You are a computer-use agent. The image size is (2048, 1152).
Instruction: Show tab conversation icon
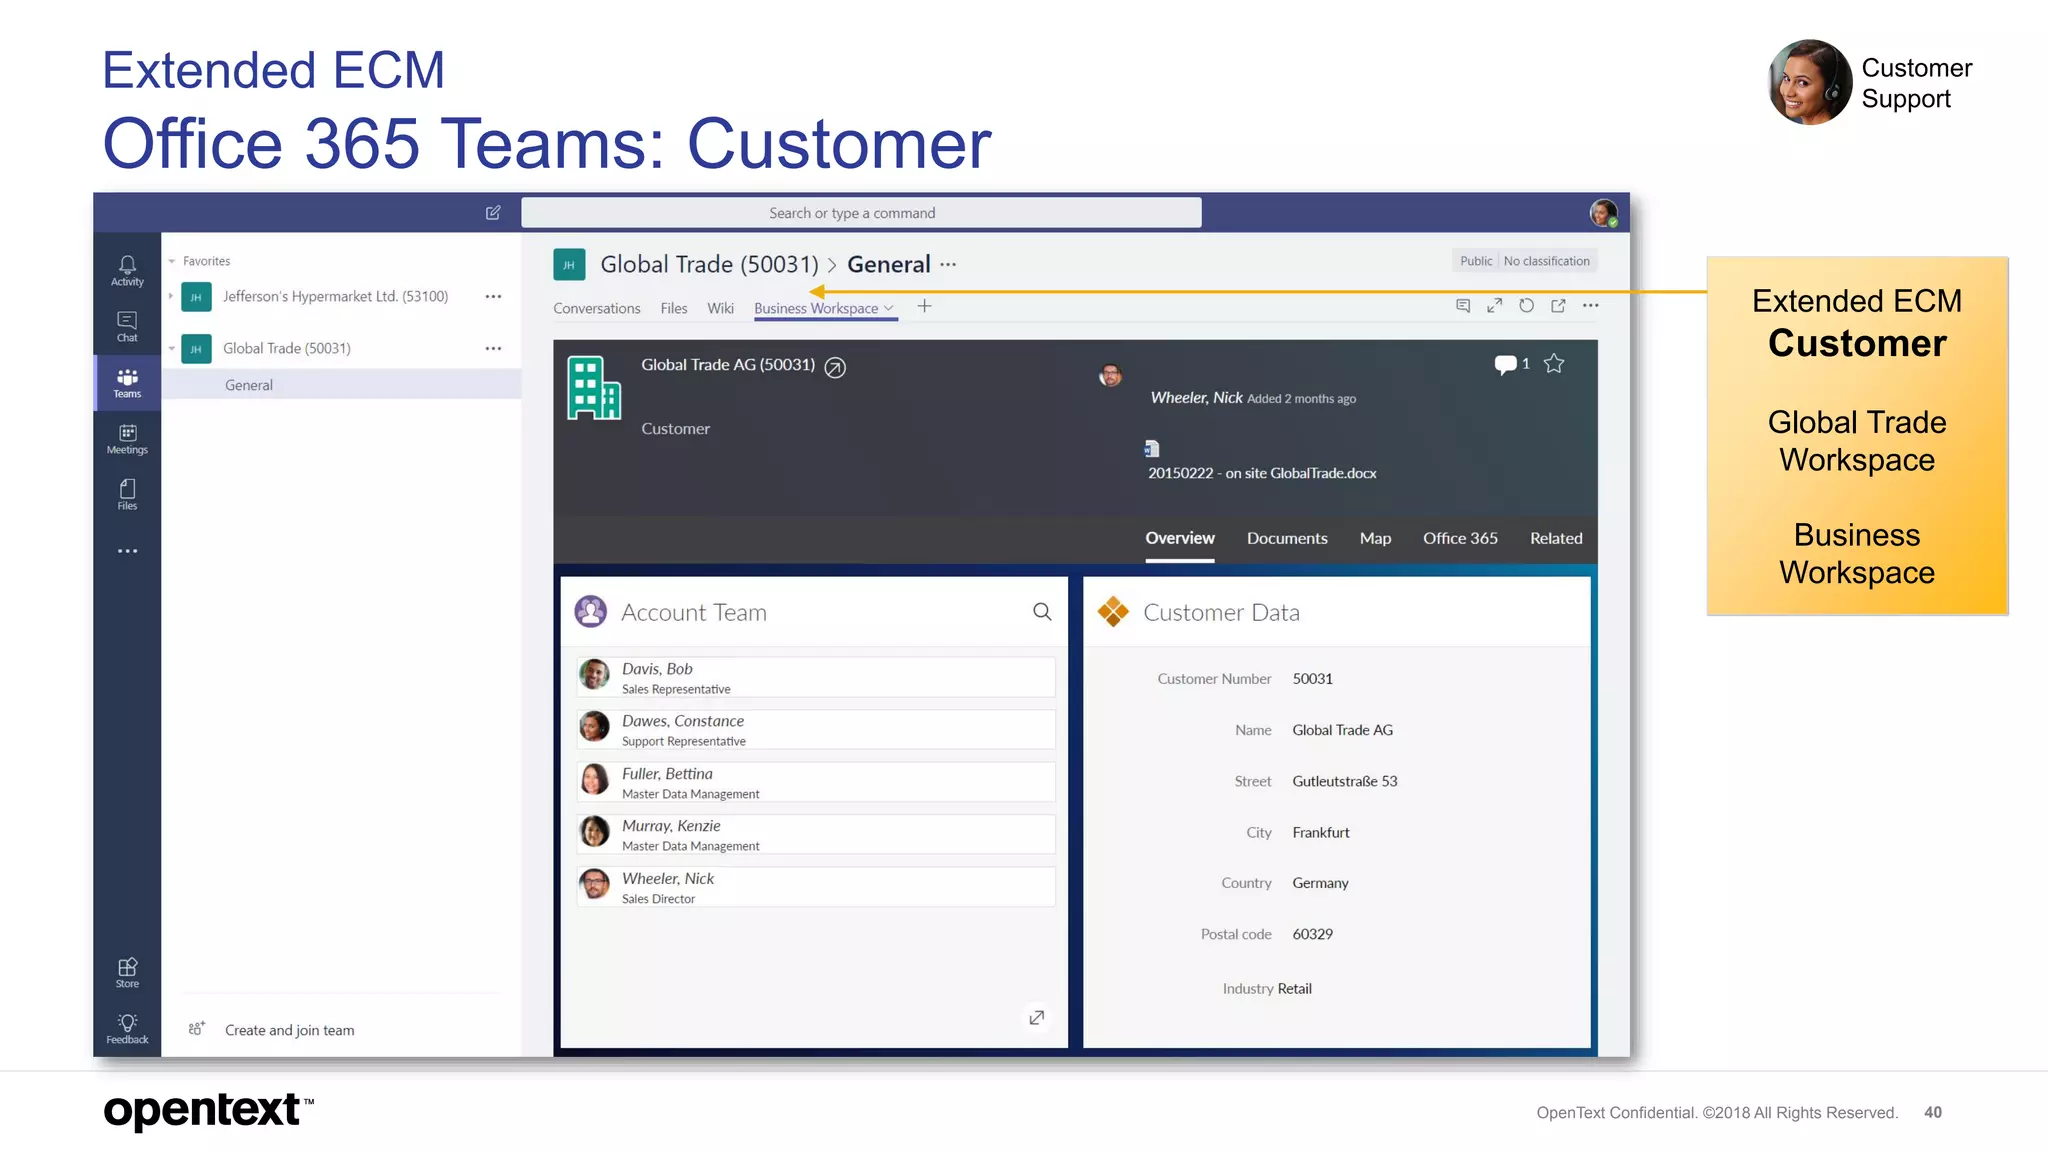point(1462,306)
